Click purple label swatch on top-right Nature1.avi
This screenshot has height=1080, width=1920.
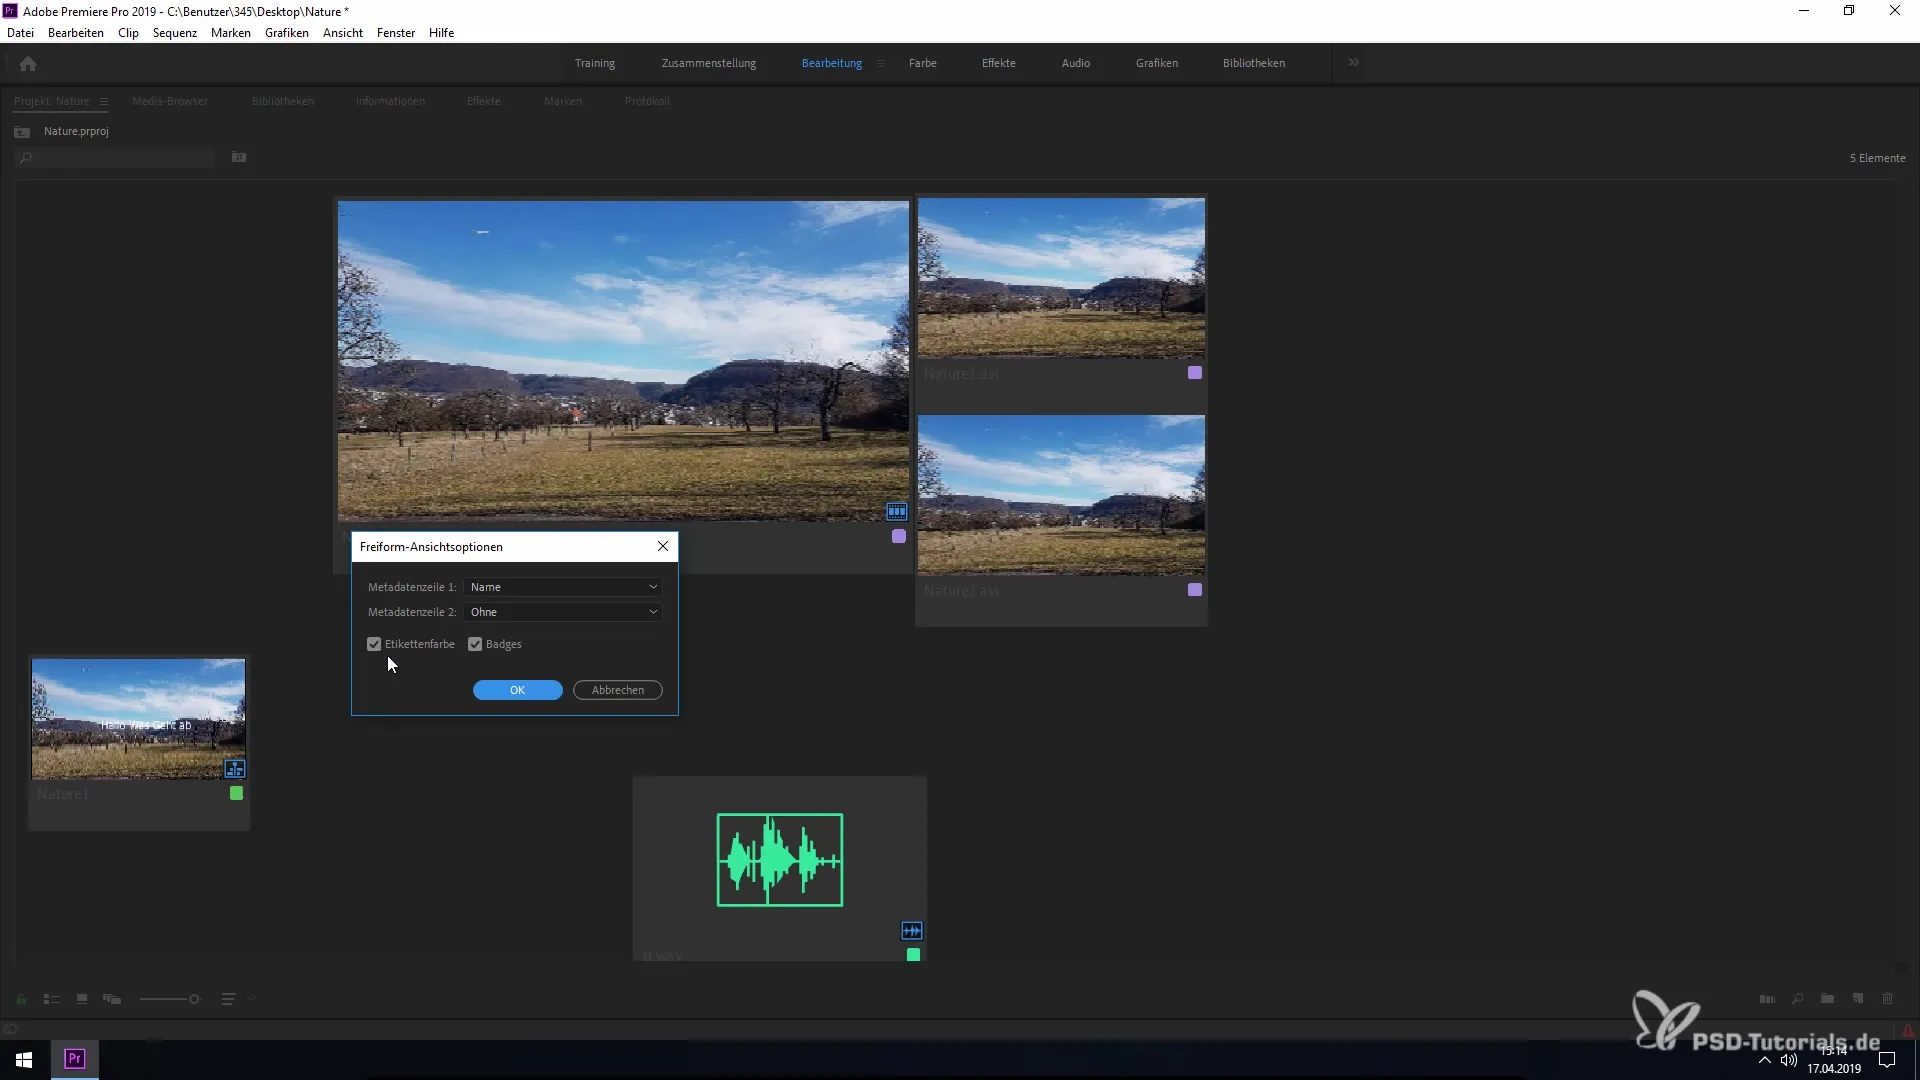click(x=1195, y=373)
